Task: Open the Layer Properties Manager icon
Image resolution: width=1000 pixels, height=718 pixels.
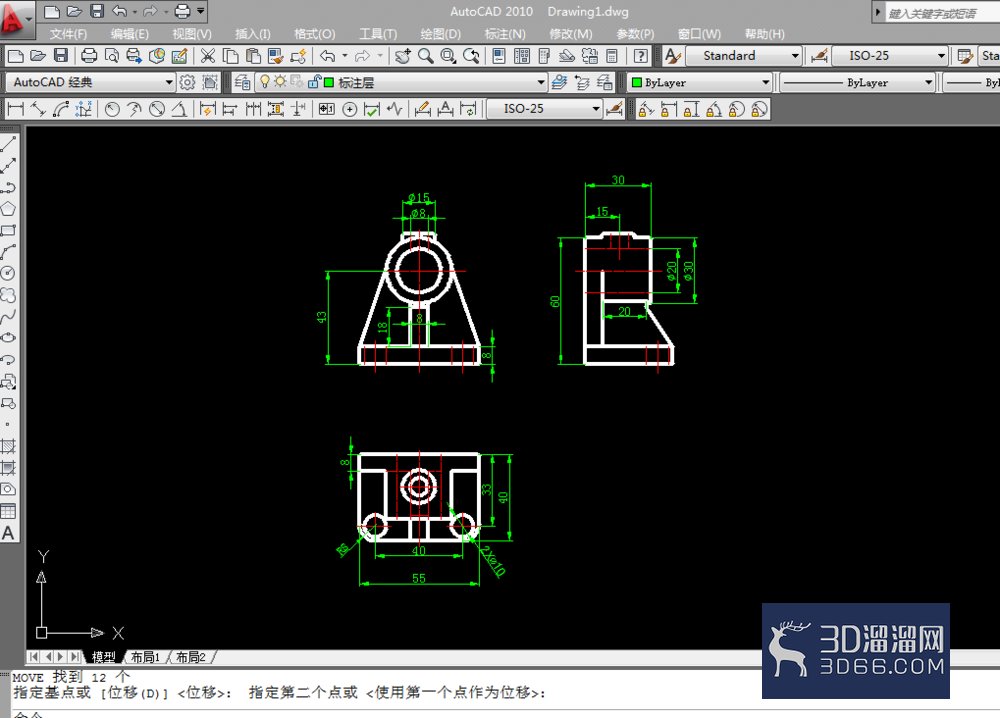Action: [x=242, y=82]
